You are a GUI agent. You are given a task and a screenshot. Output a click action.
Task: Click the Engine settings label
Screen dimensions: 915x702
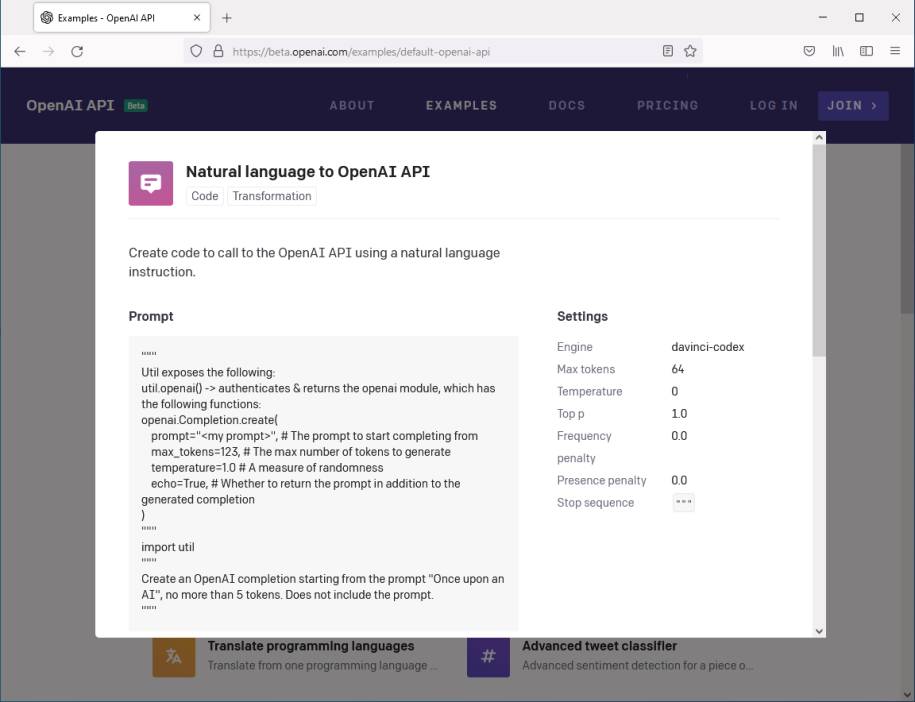(575, 347)
